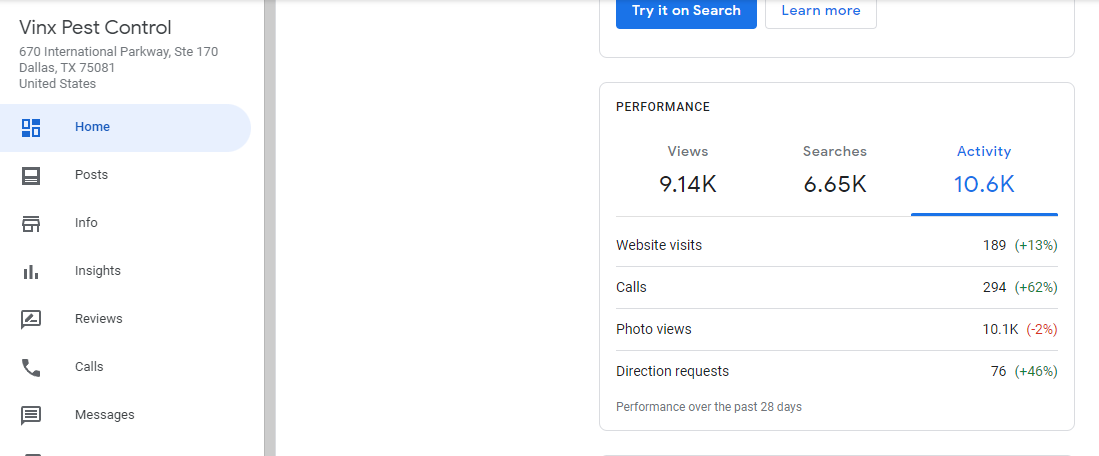Click the Home dashboard icon

pyautogui.click(x=31, y=127)
